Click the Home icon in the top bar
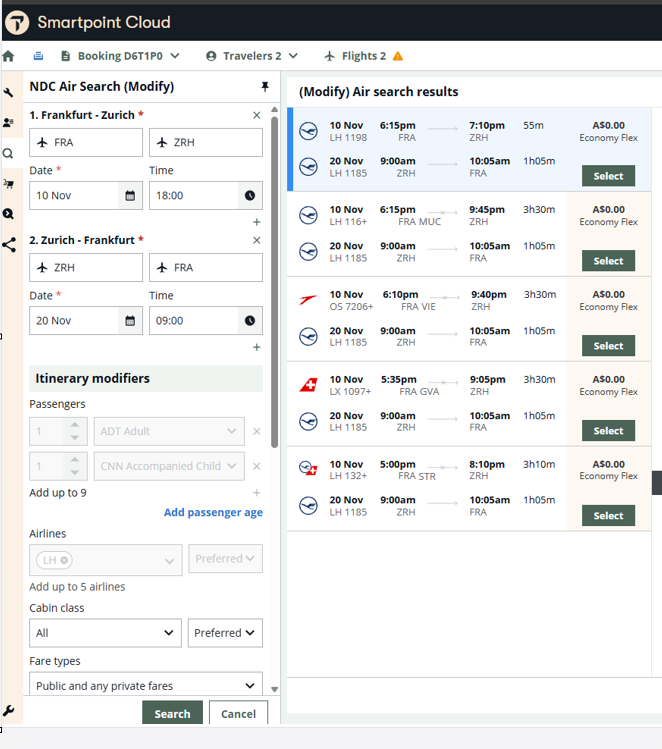 [x=9, y=57]
